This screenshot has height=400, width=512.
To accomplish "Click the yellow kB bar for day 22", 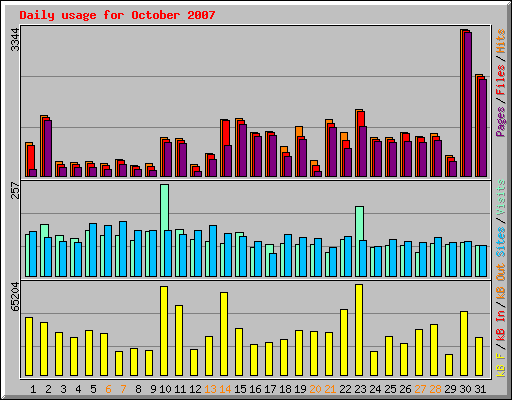I will pyautogui.click(x=344, y=342).
